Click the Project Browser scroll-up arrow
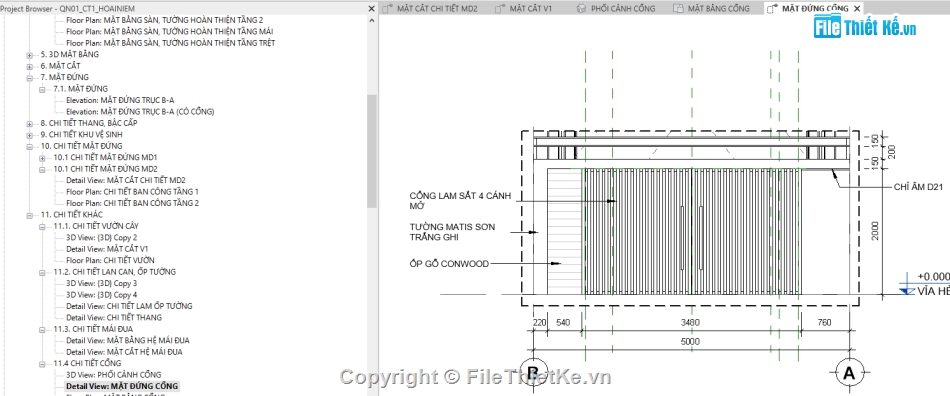Image resolution: width=950 pixels, height=396 pixels. 371,20
